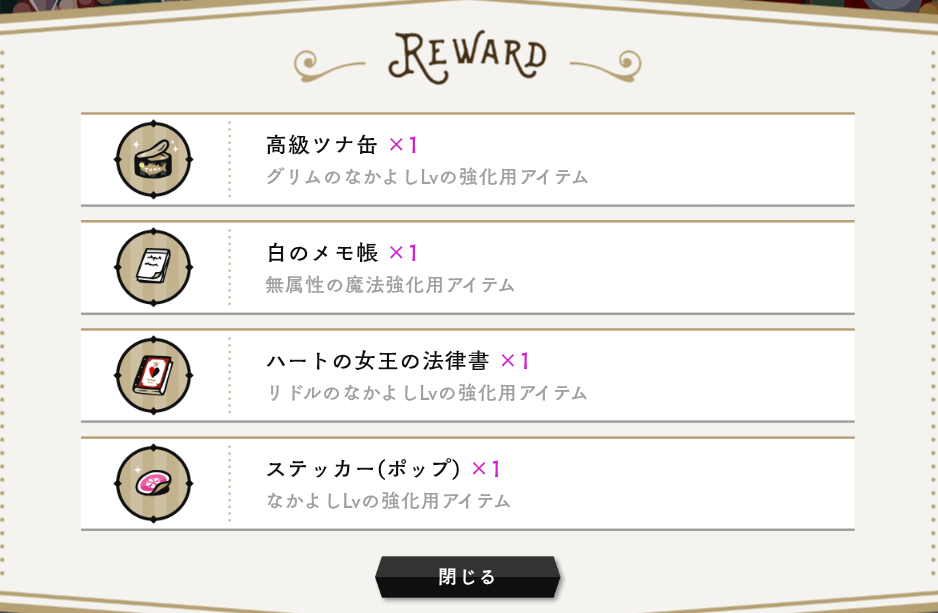Click the ×1 quantity beside 高級ツナ缶

click(403, 145)
